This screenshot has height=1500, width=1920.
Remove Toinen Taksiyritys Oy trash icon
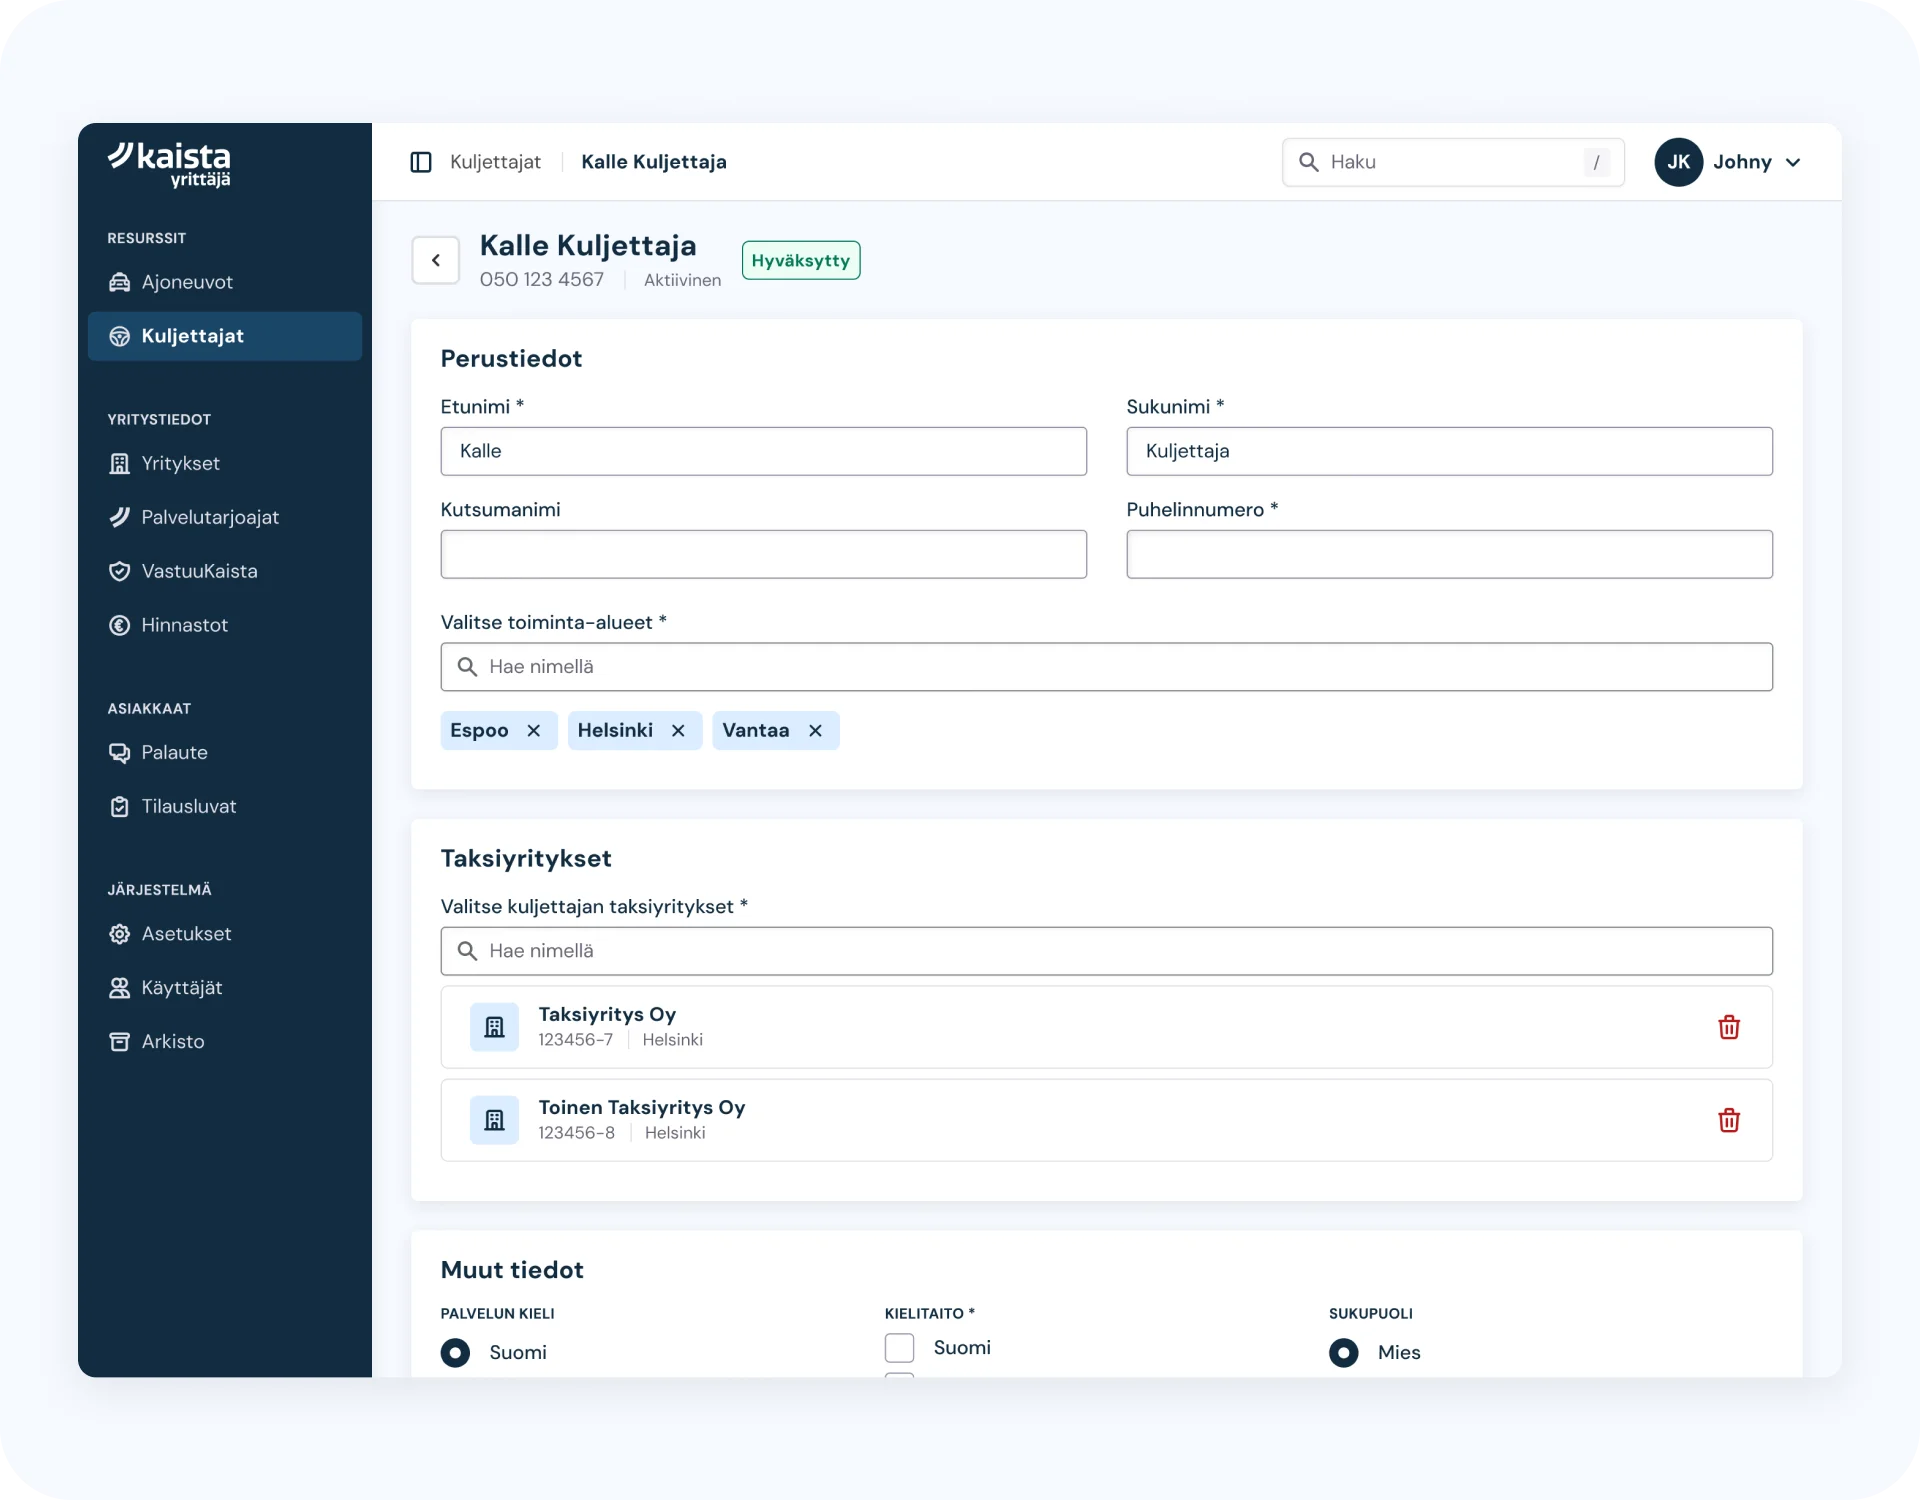[x=1728, y=1120]
